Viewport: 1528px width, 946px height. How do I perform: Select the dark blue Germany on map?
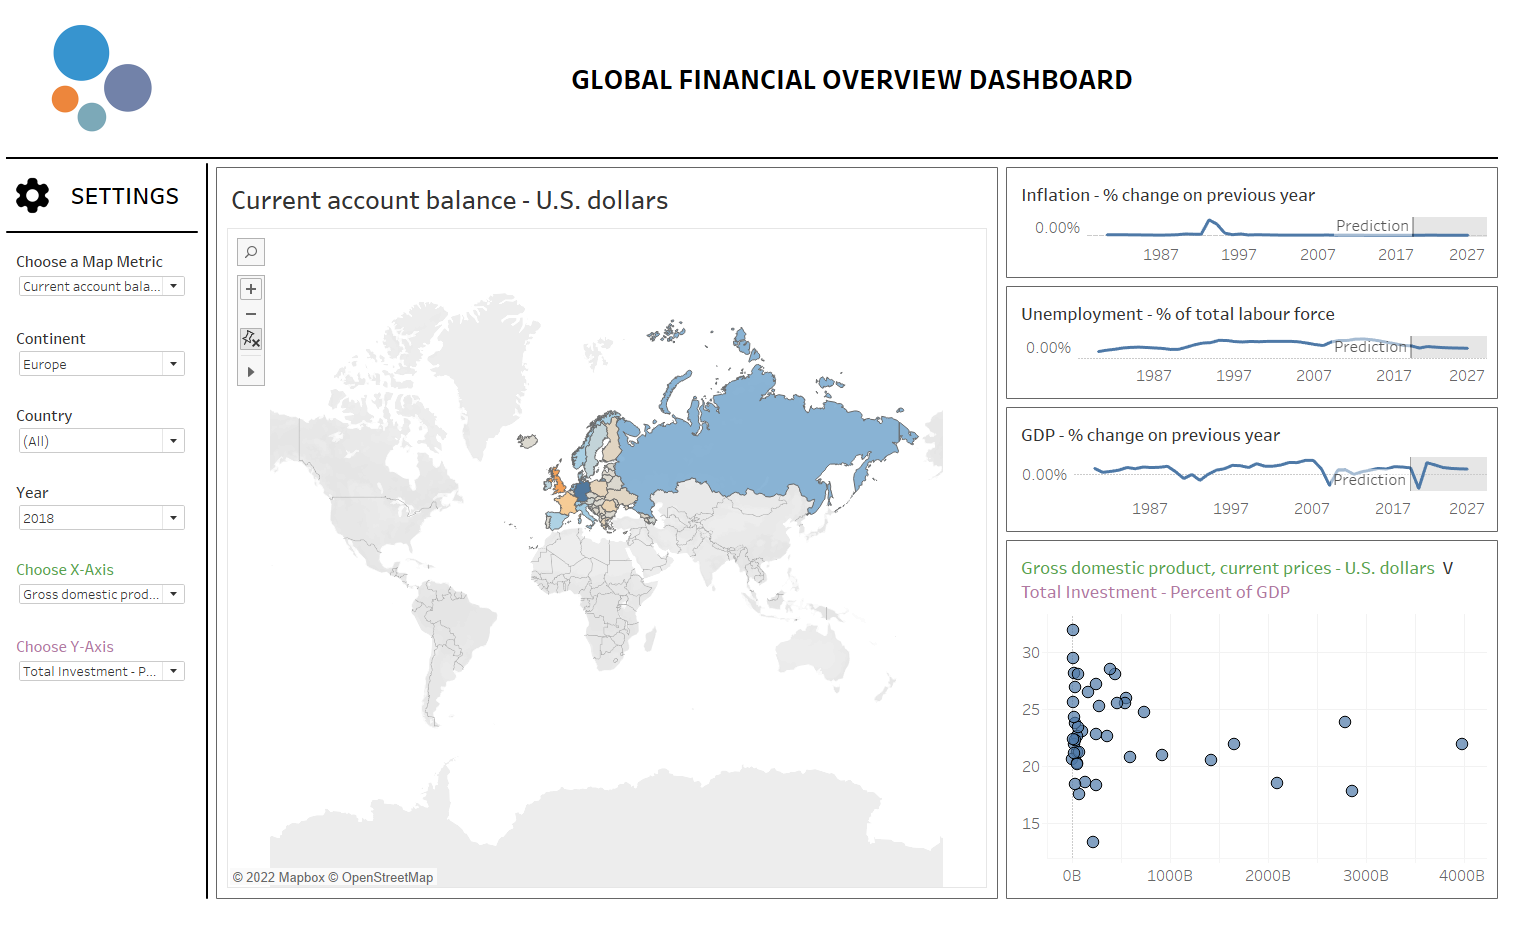[x=582, y=491]
